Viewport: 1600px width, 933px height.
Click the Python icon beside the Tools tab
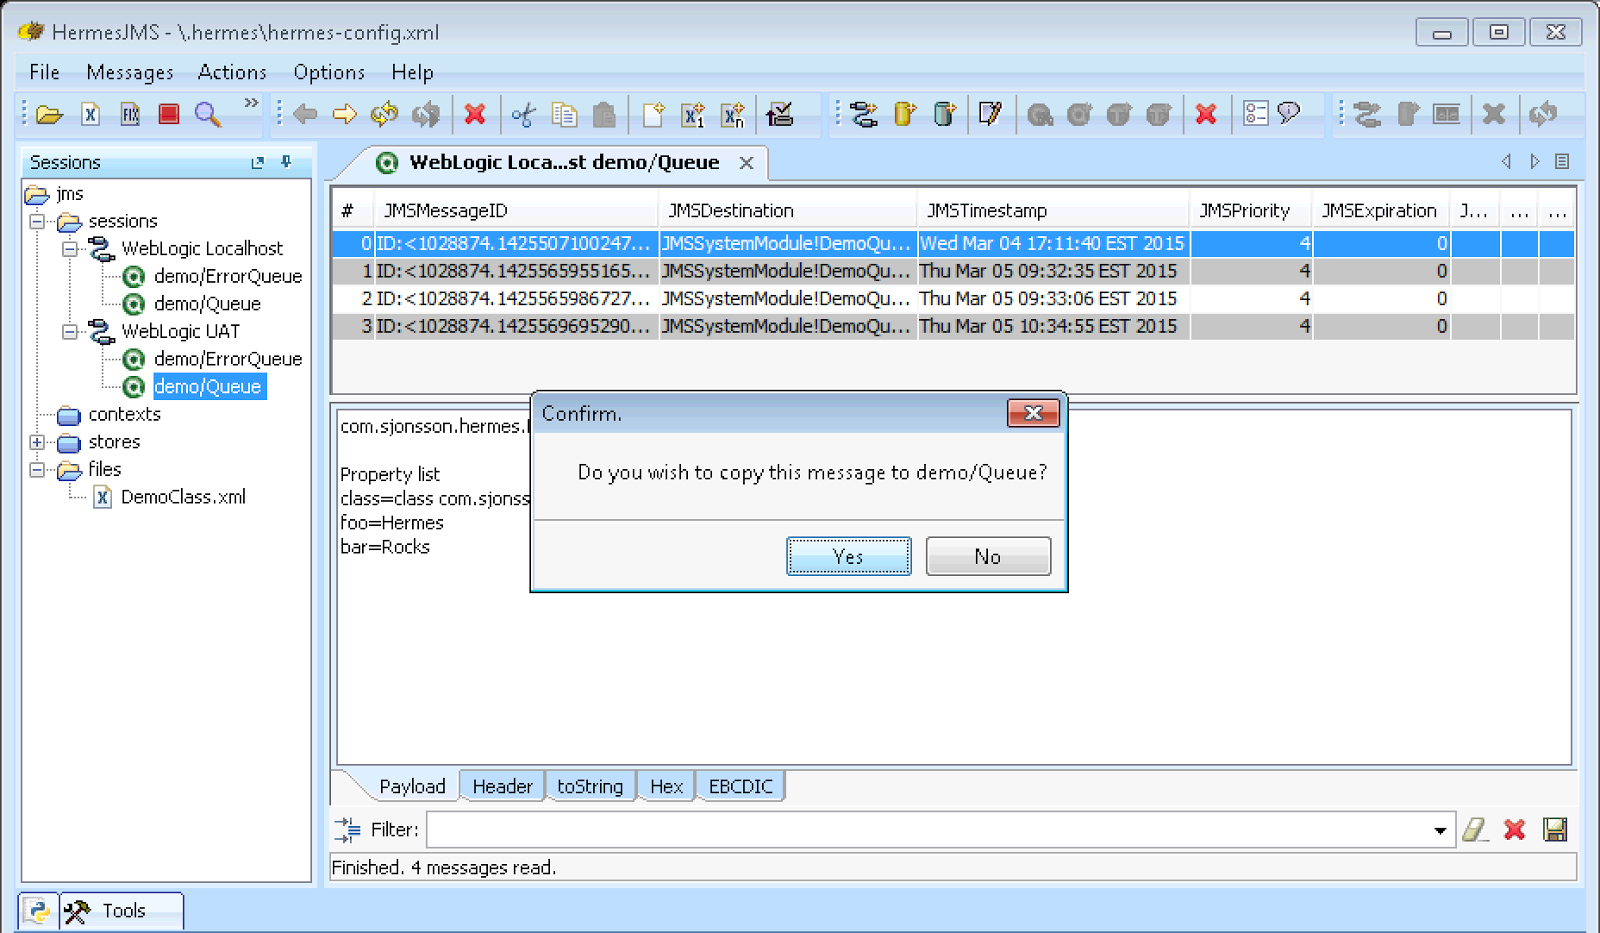point(38,911)
